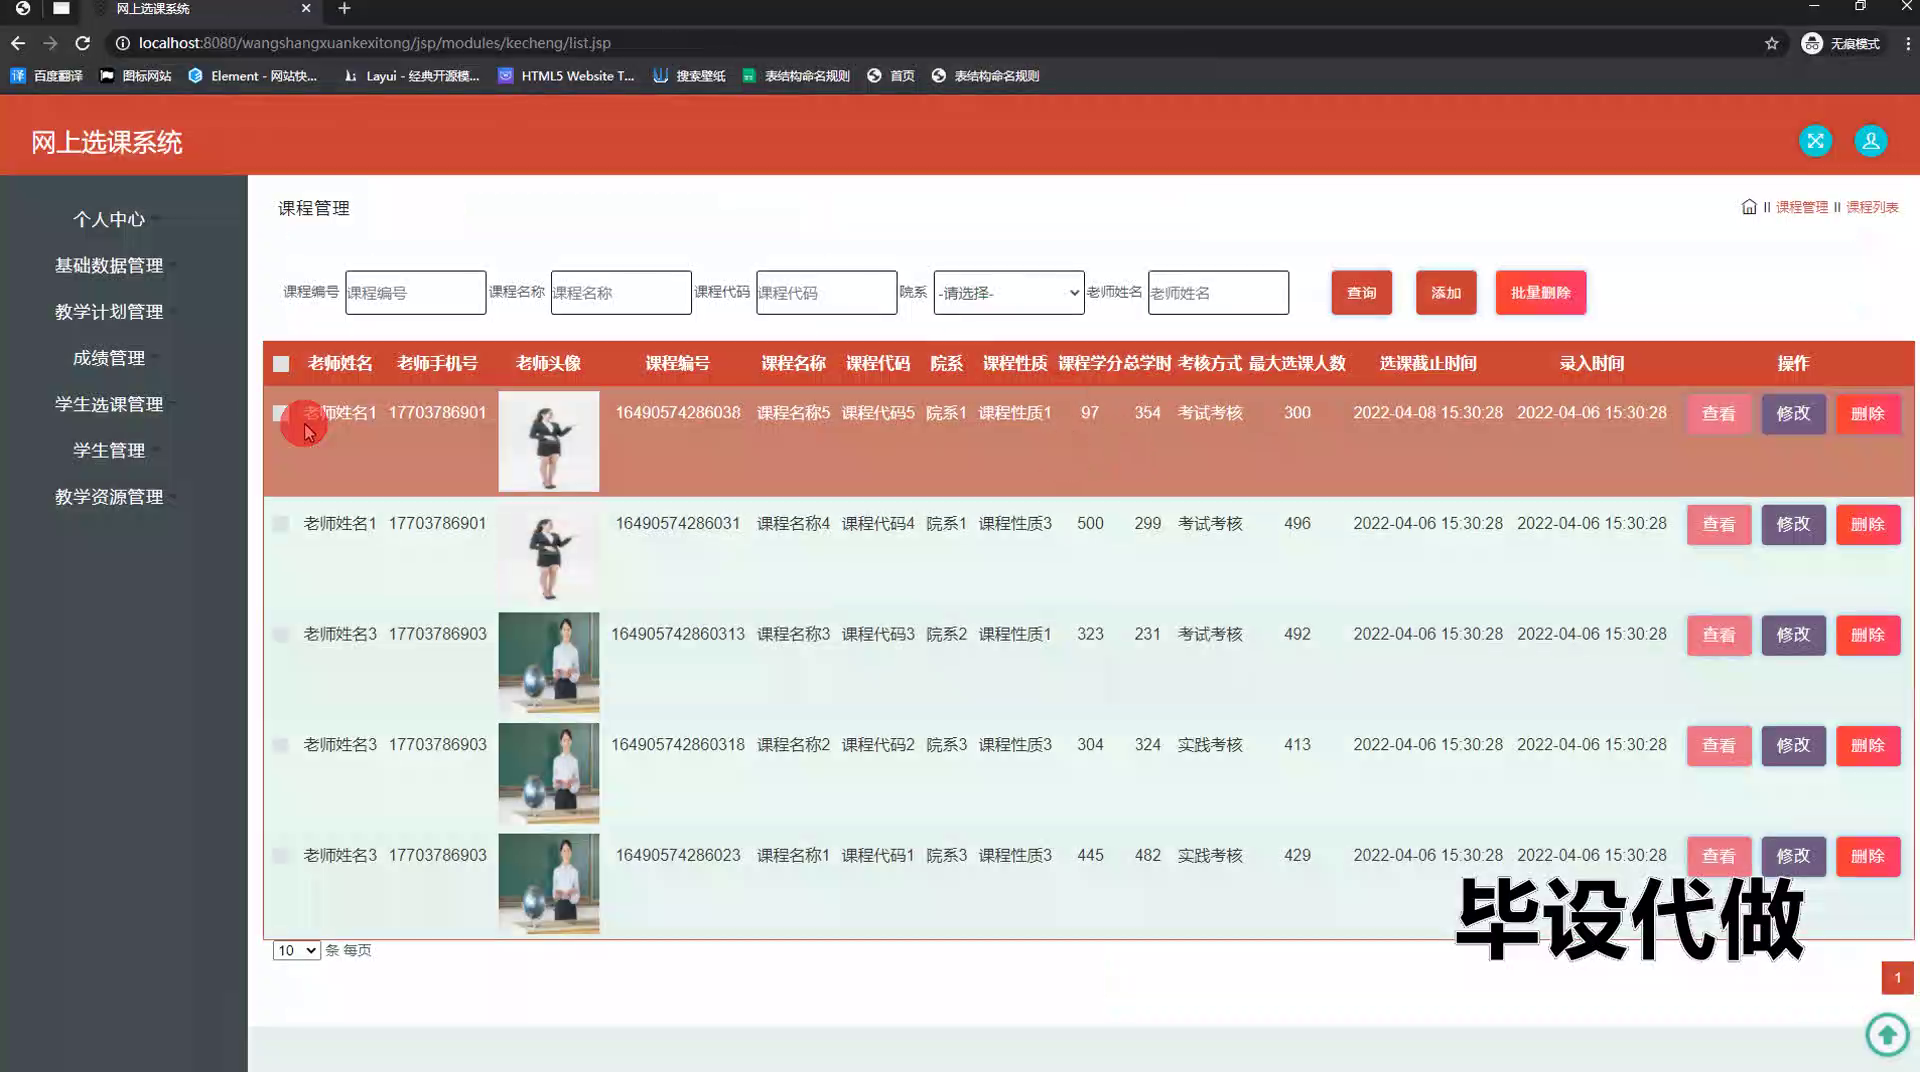Image resolution: width=1920 pixels, height=1072 pixels.
Task: Click teacher photo in 课程名称5 row
Action: [549, 441]
